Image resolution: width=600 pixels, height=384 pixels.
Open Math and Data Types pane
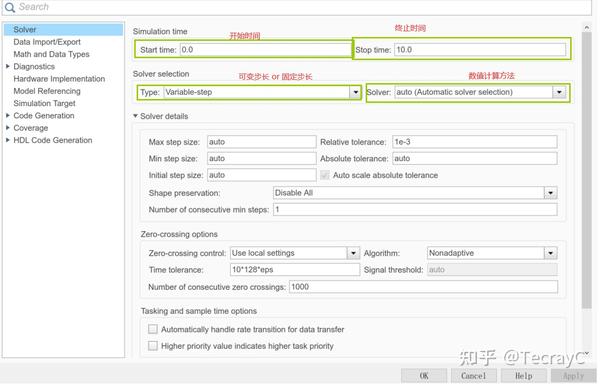click(x=51, y=54)
